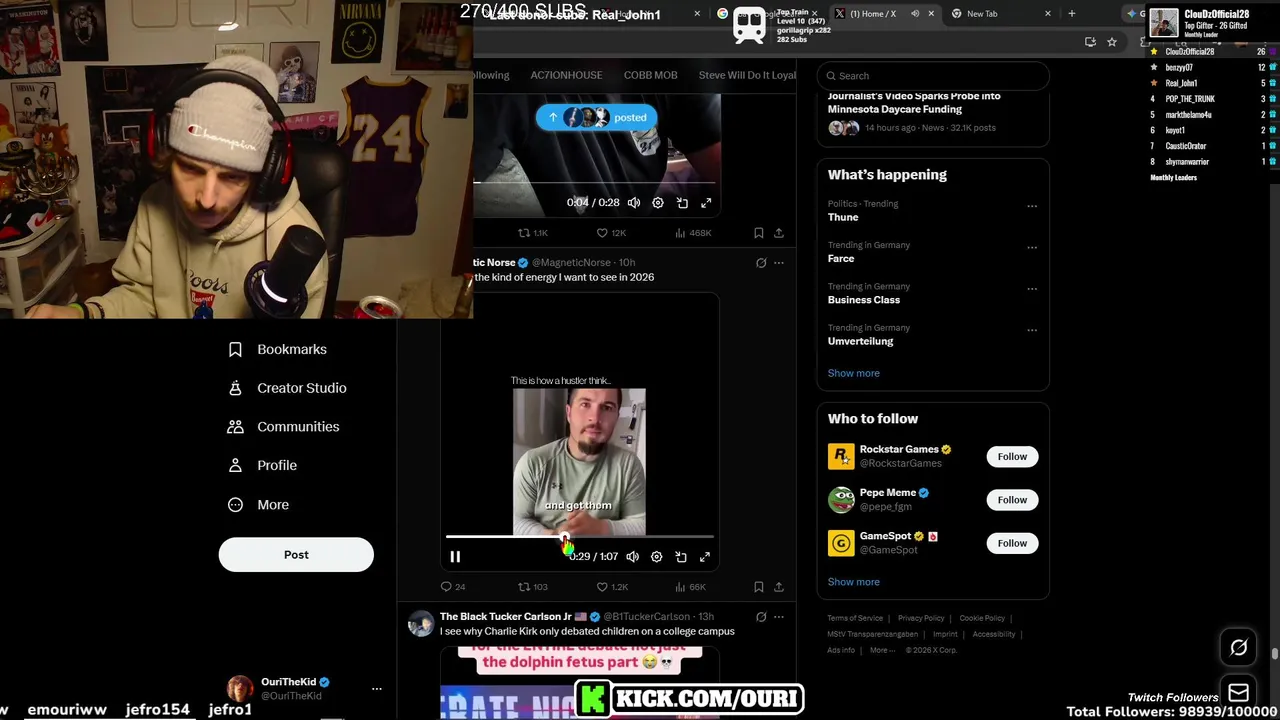Open more options on Magnetic Norse post
Image resolution: width=1280 pixels, height=720 pixels.
coord(779,263)
